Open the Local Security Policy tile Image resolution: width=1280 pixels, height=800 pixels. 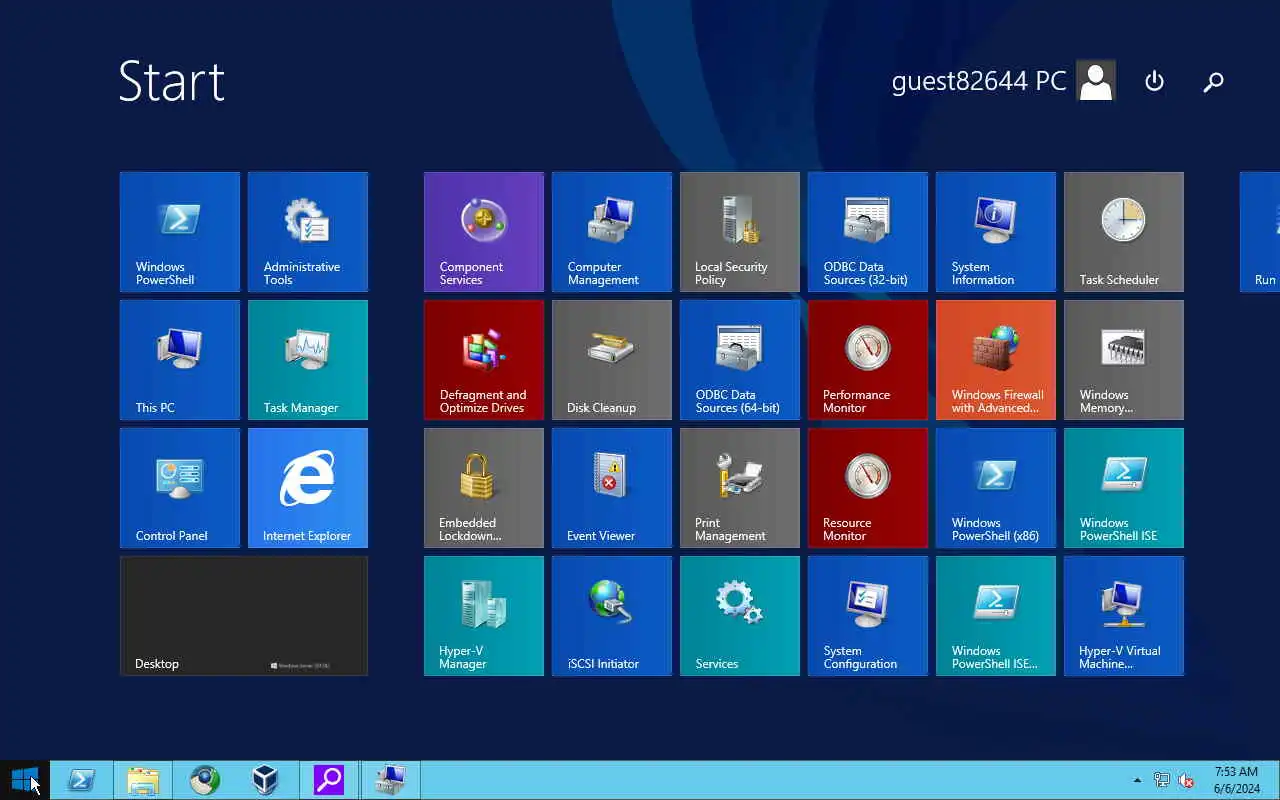[740, 232]
